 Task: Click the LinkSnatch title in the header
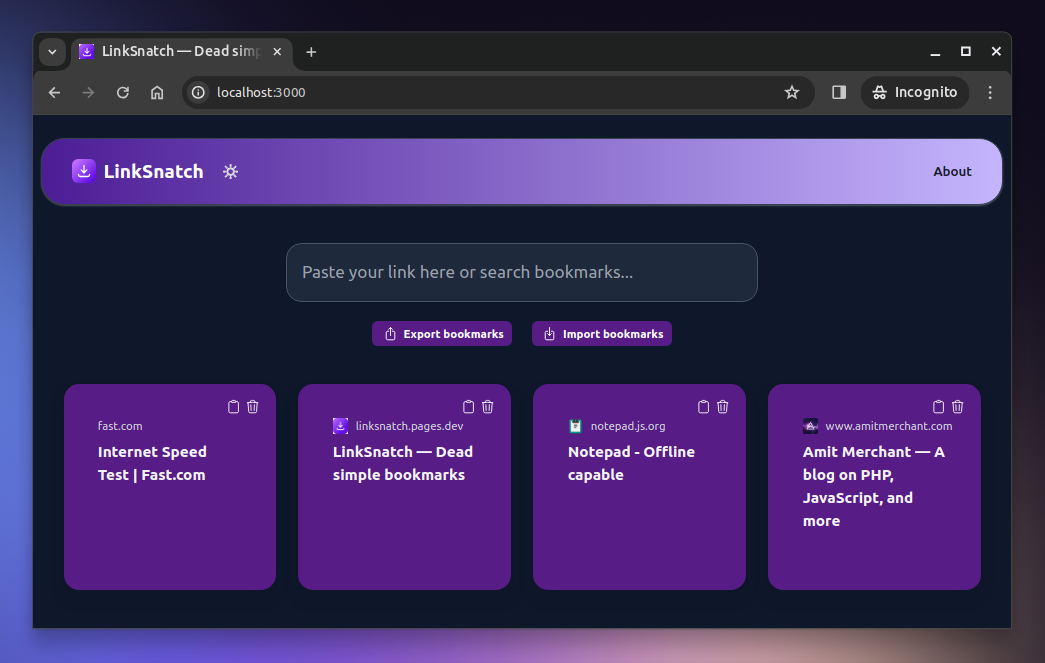point(153,172)
